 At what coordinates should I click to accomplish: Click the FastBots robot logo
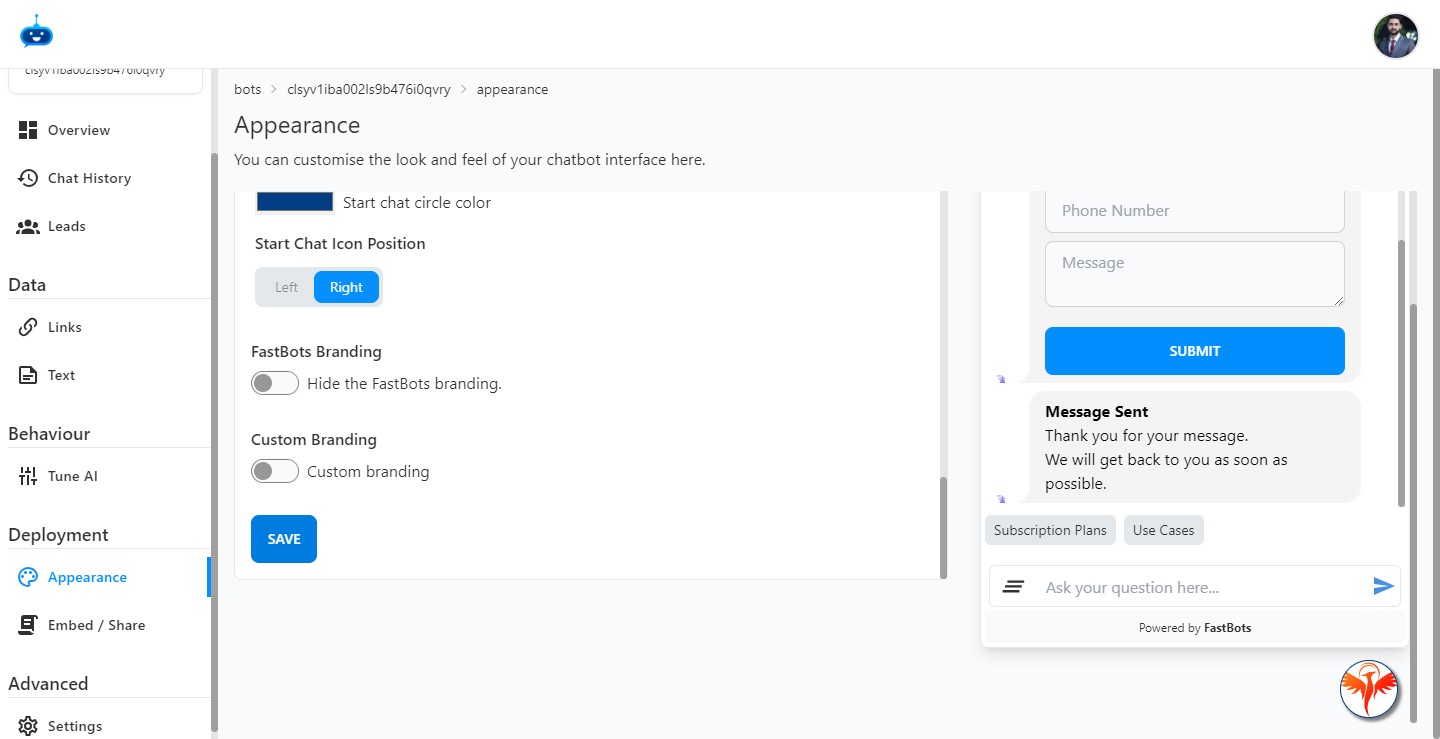tap(35, 32)
